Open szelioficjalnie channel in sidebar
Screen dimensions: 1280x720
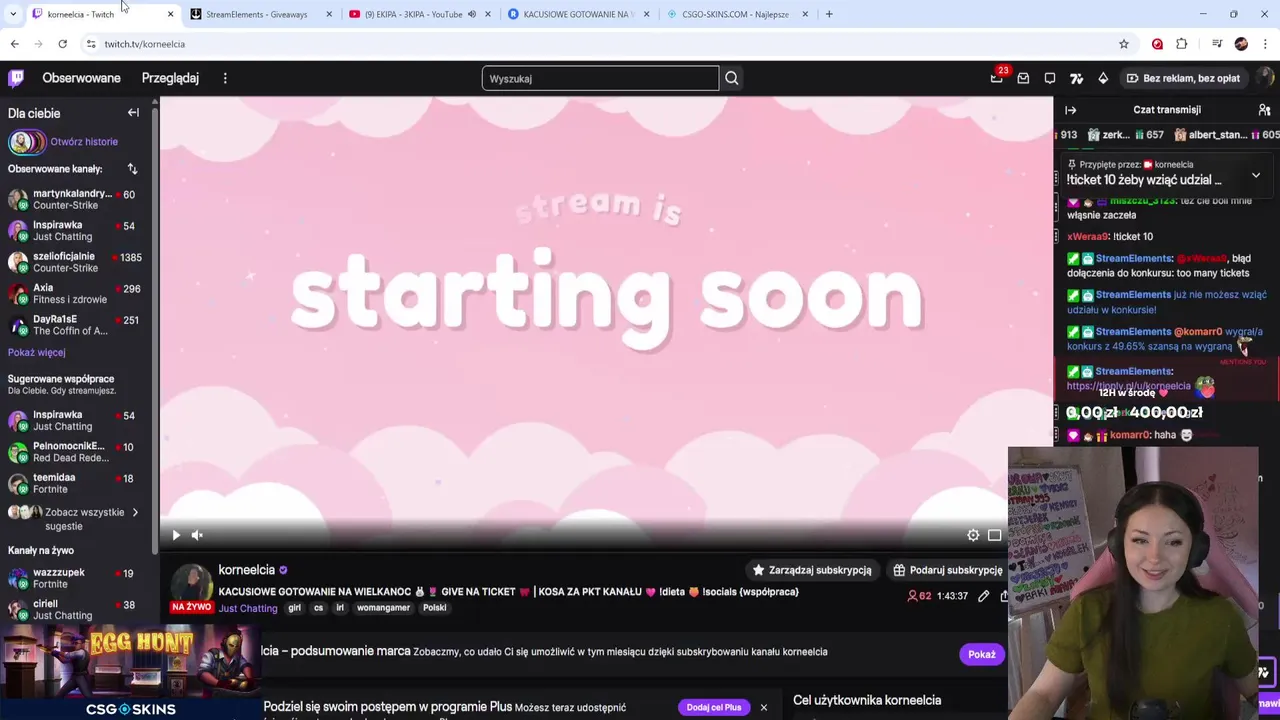(x=75, y=262)
